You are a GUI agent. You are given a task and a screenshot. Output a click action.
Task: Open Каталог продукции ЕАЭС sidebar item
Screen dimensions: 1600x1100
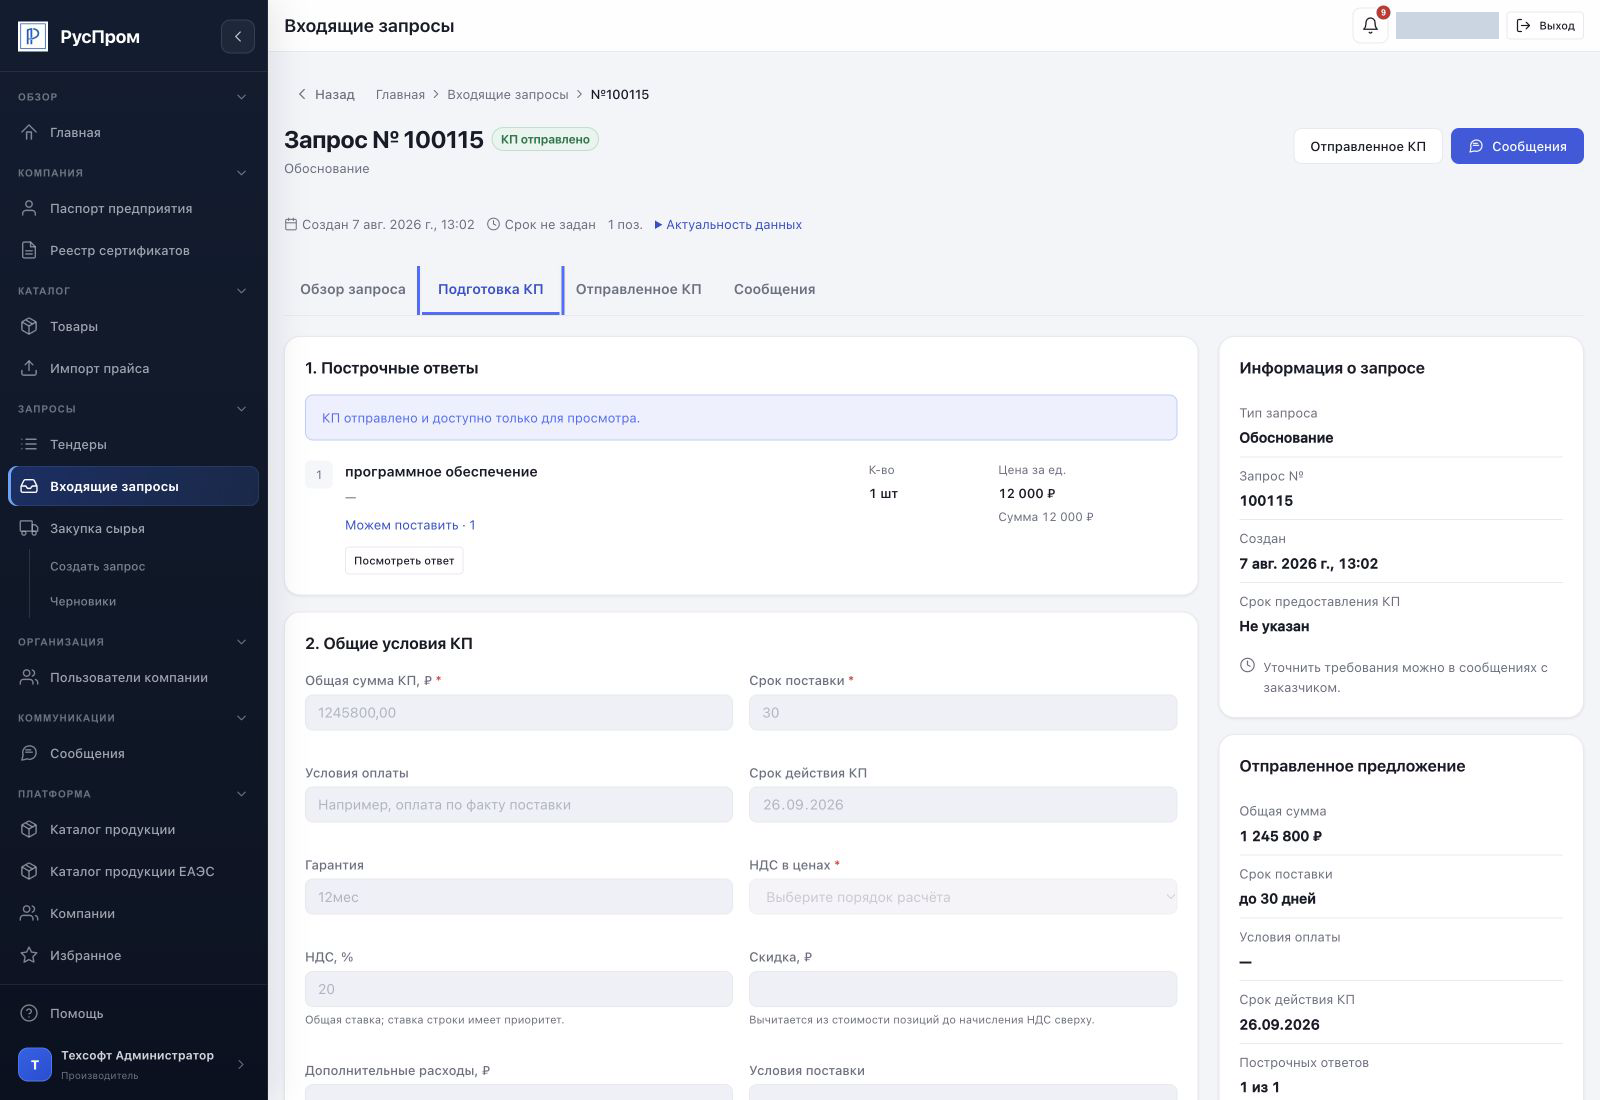[x=133, y=871]
